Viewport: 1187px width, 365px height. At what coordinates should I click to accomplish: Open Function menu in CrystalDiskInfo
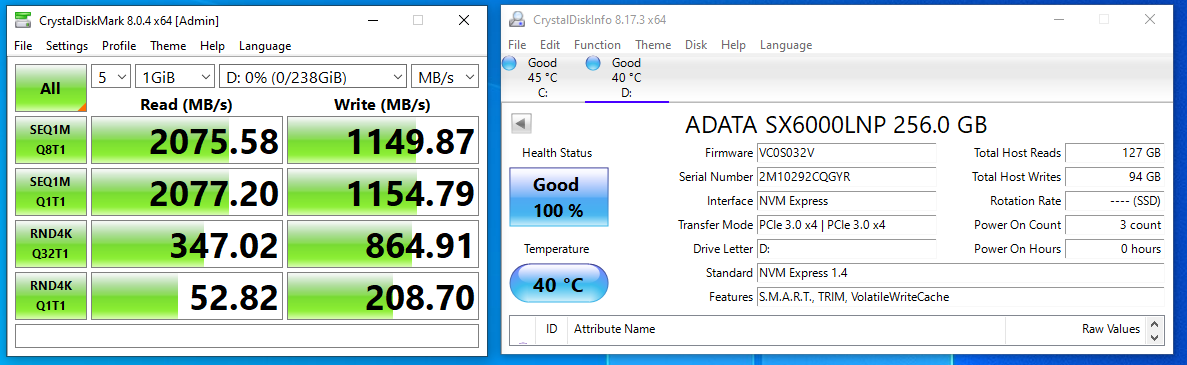(597, 45)
